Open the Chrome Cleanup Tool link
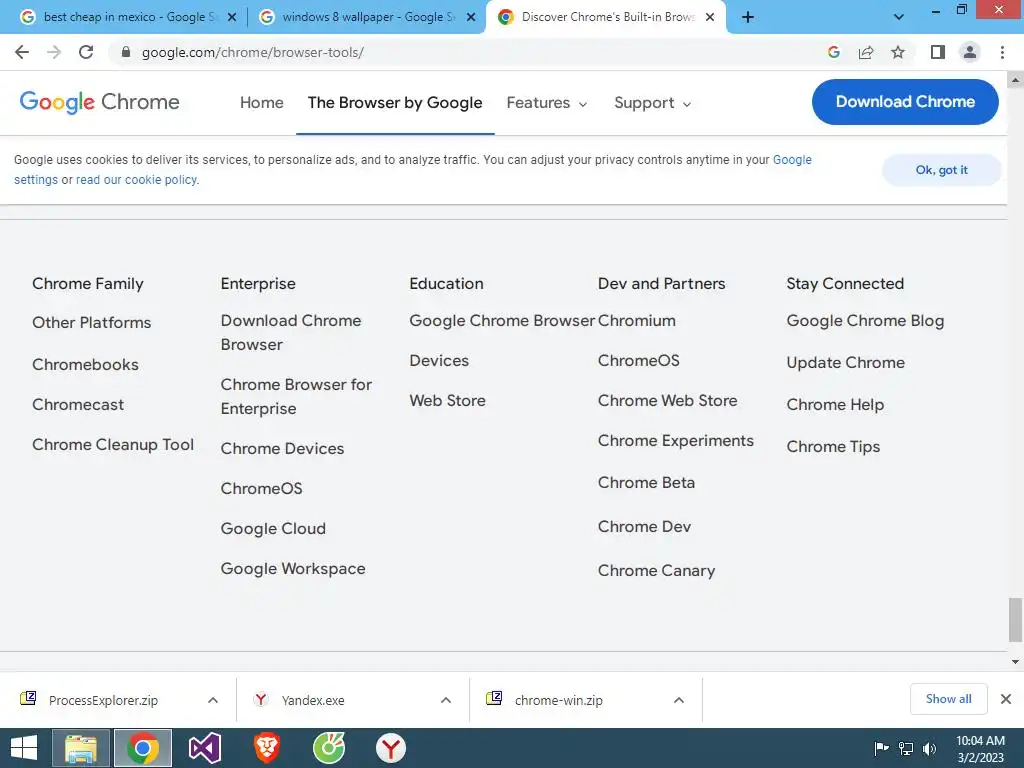 tap(113, 445)
